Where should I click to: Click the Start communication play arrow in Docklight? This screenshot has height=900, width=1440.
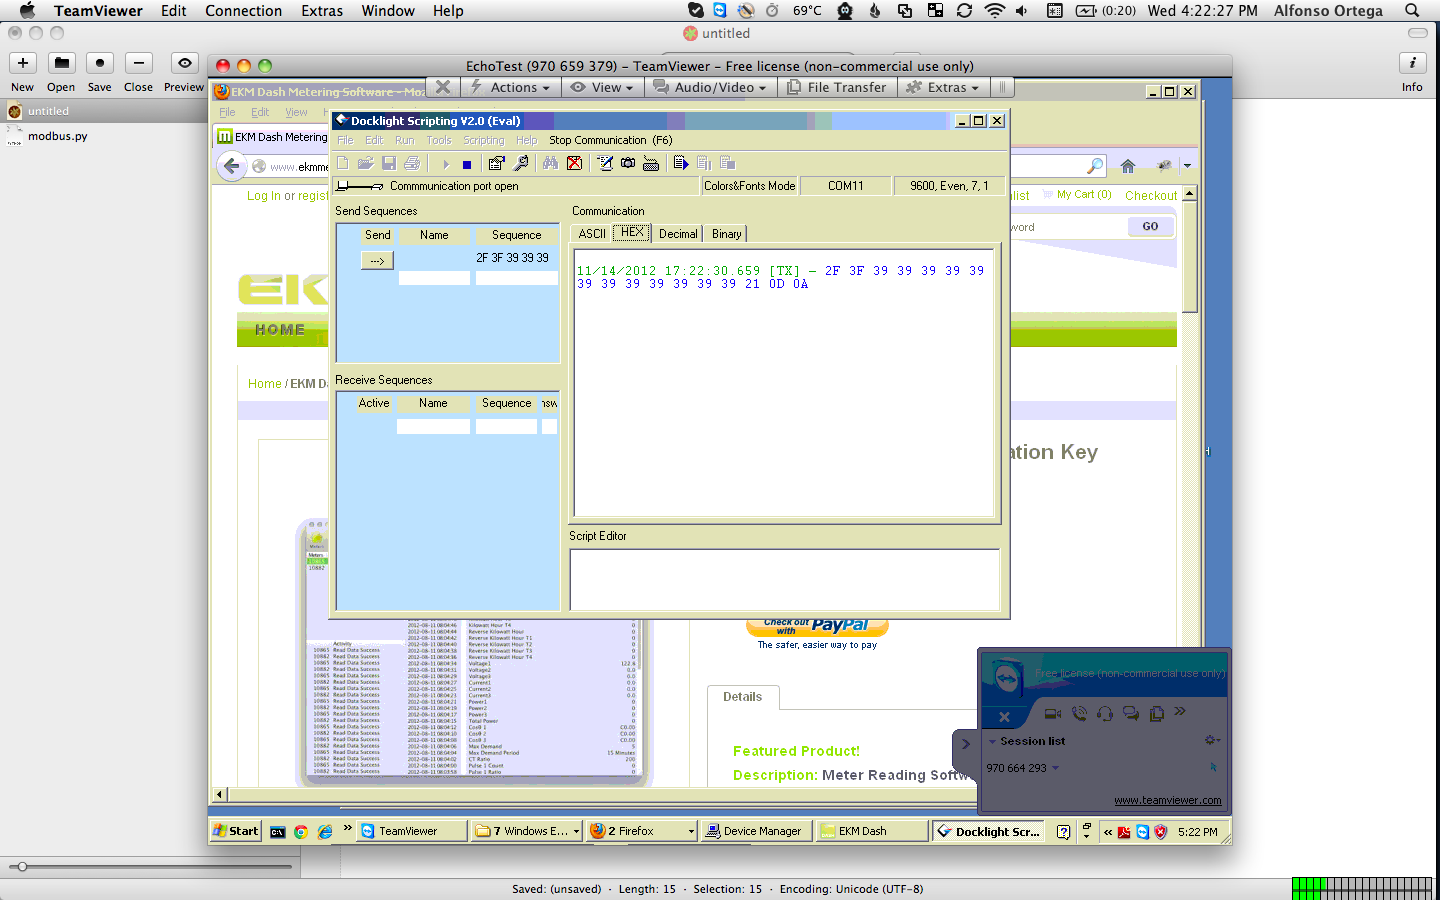445,164
